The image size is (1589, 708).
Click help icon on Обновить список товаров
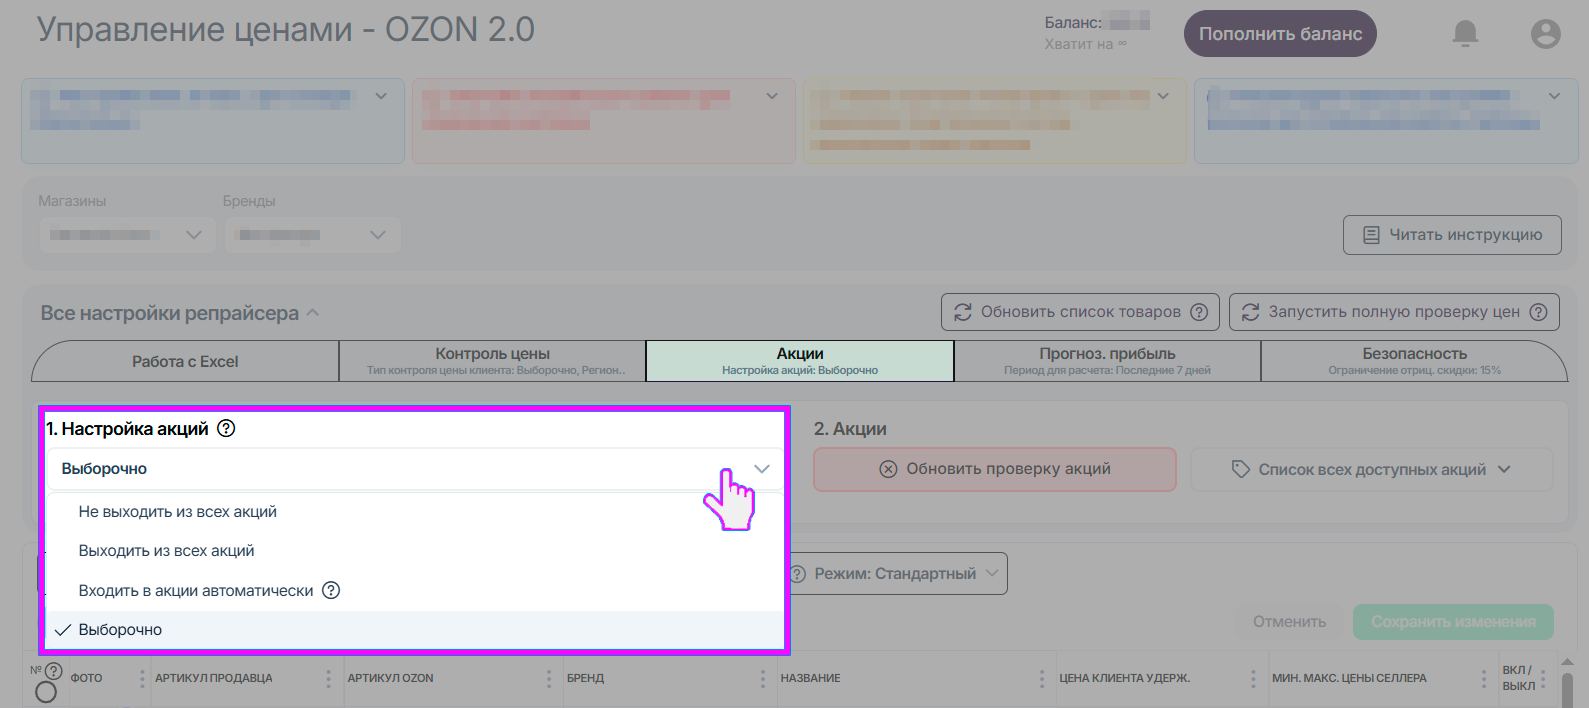pyautogui.click(x=1199, y=312)
